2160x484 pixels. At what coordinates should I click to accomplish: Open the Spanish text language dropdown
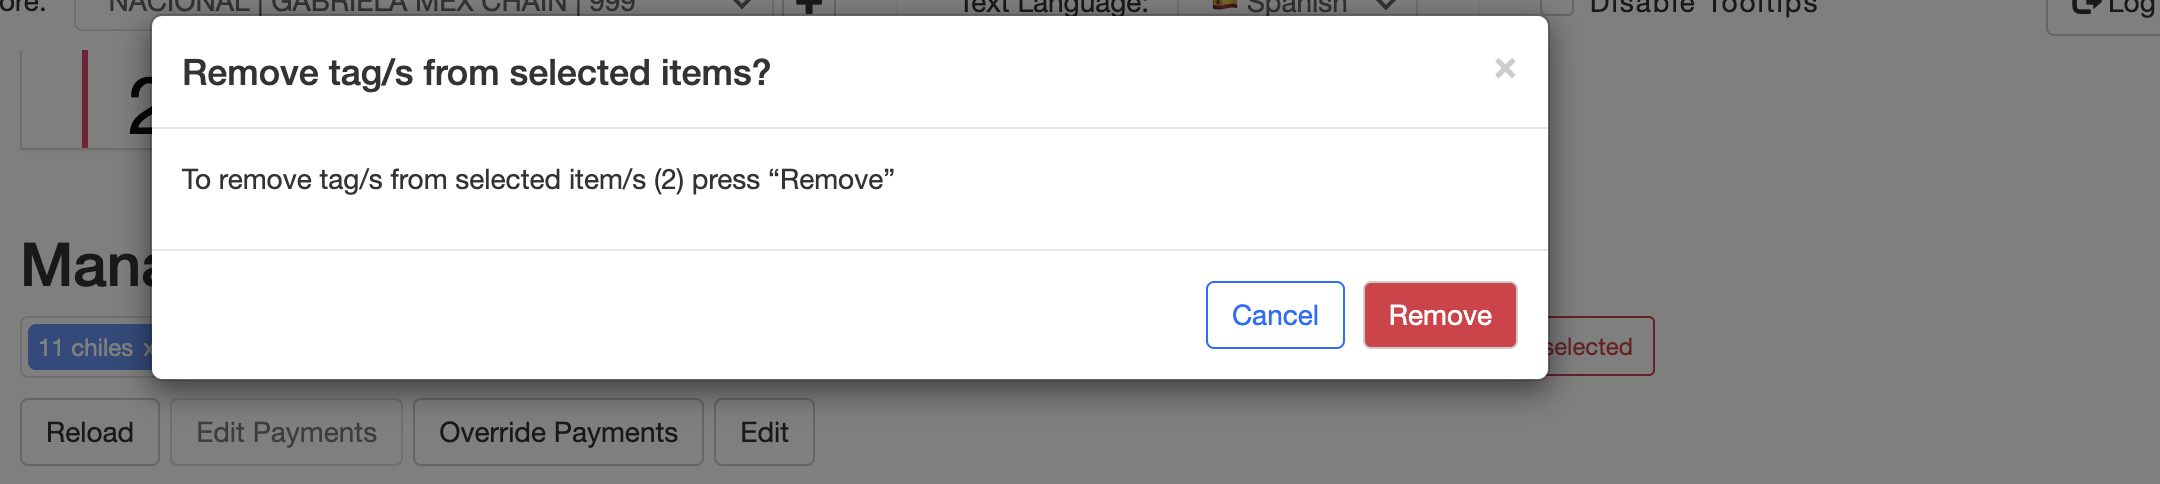click(x=1297, y=8)
